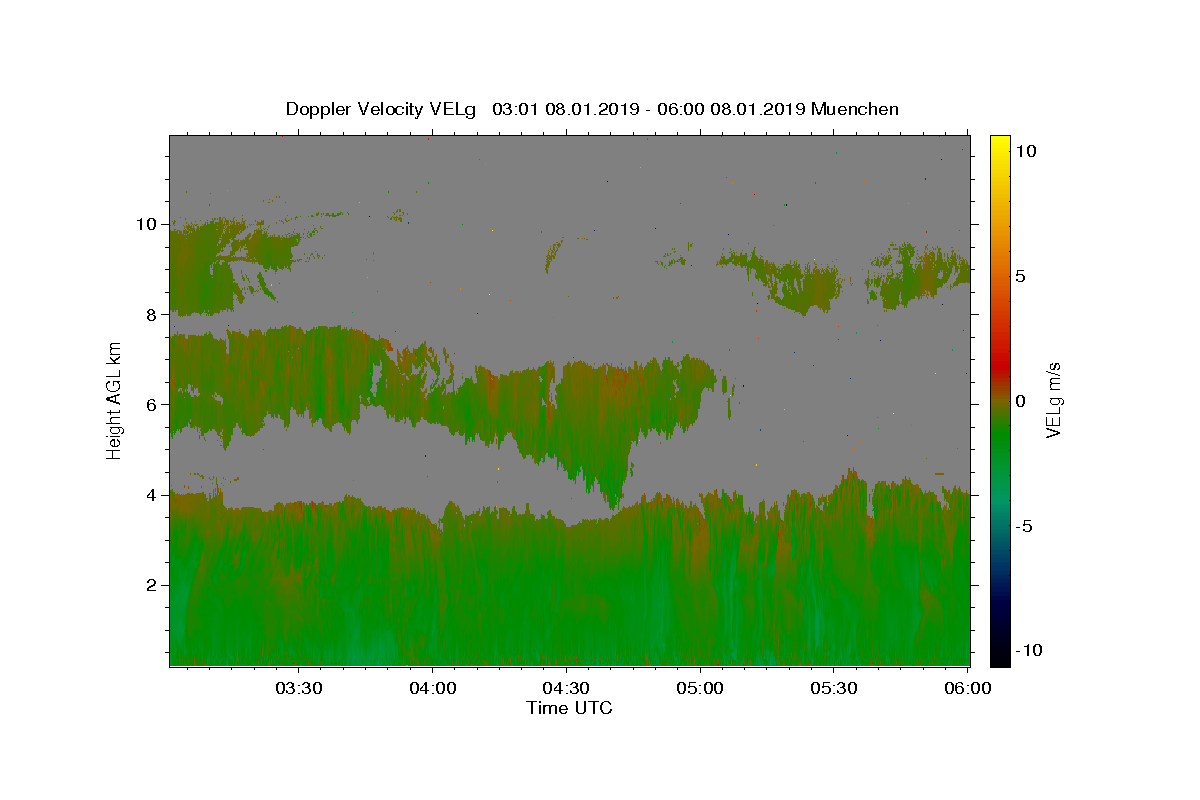Screen dimensions: 1200x800
Task: Click the colorbar value 0
Action: (x=1021, y=401)
